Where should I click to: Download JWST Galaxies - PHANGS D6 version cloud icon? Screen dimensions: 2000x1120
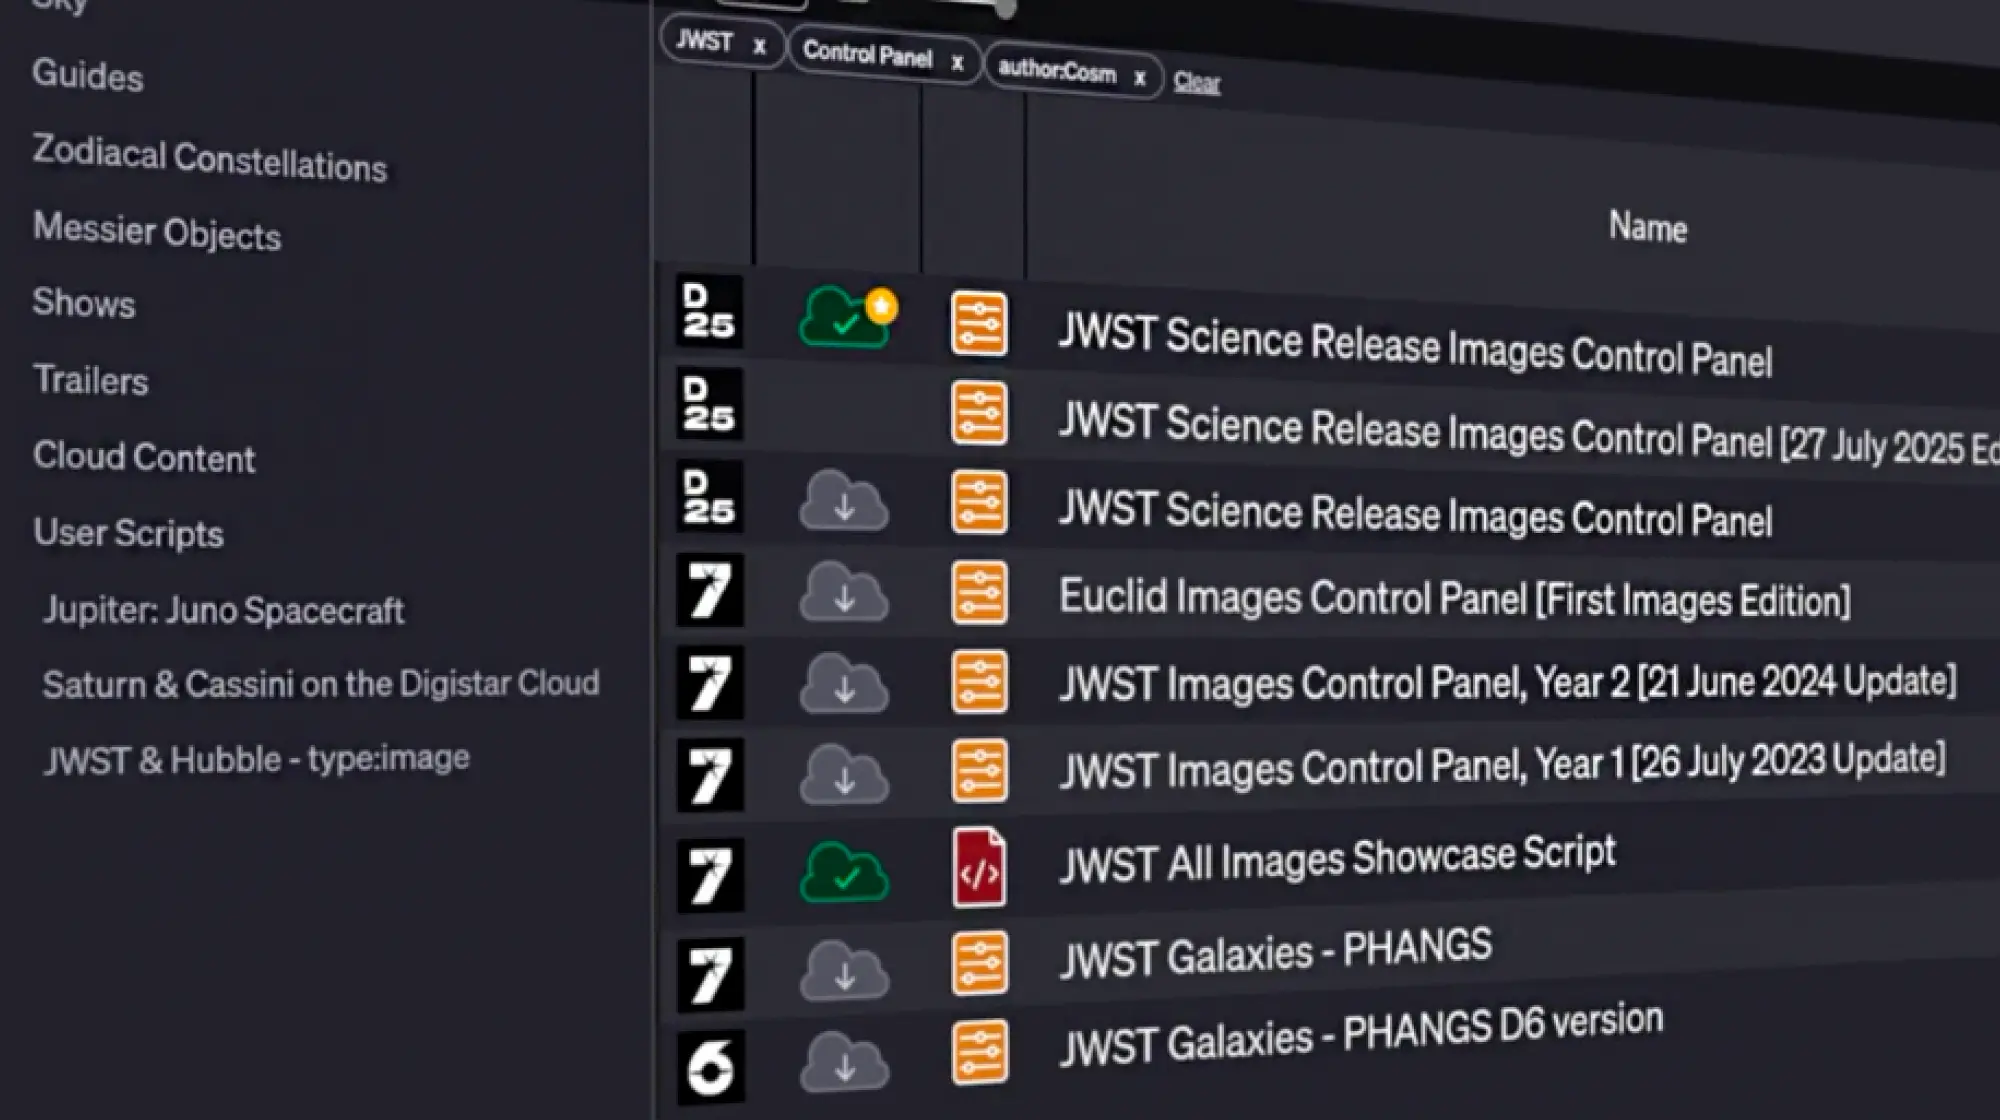pos(843,1062)
